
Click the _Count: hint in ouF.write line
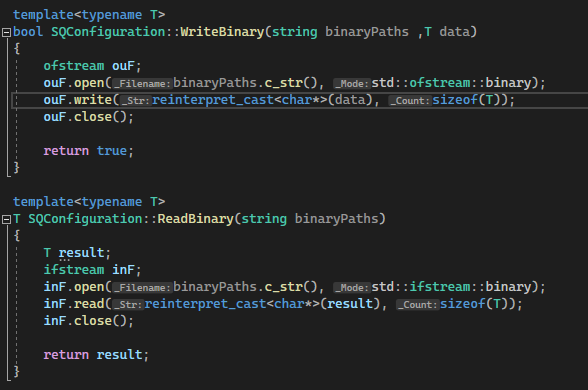point(410,100)
